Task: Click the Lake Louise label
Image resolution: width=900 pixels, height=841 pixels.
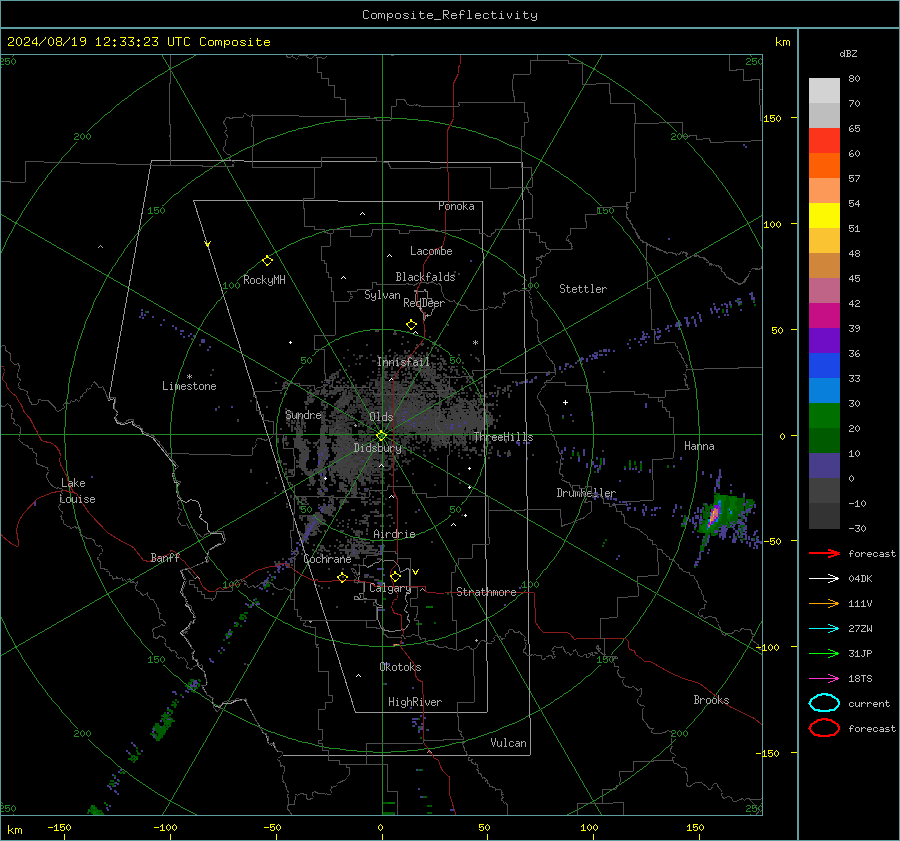Action: click(77, 491)
